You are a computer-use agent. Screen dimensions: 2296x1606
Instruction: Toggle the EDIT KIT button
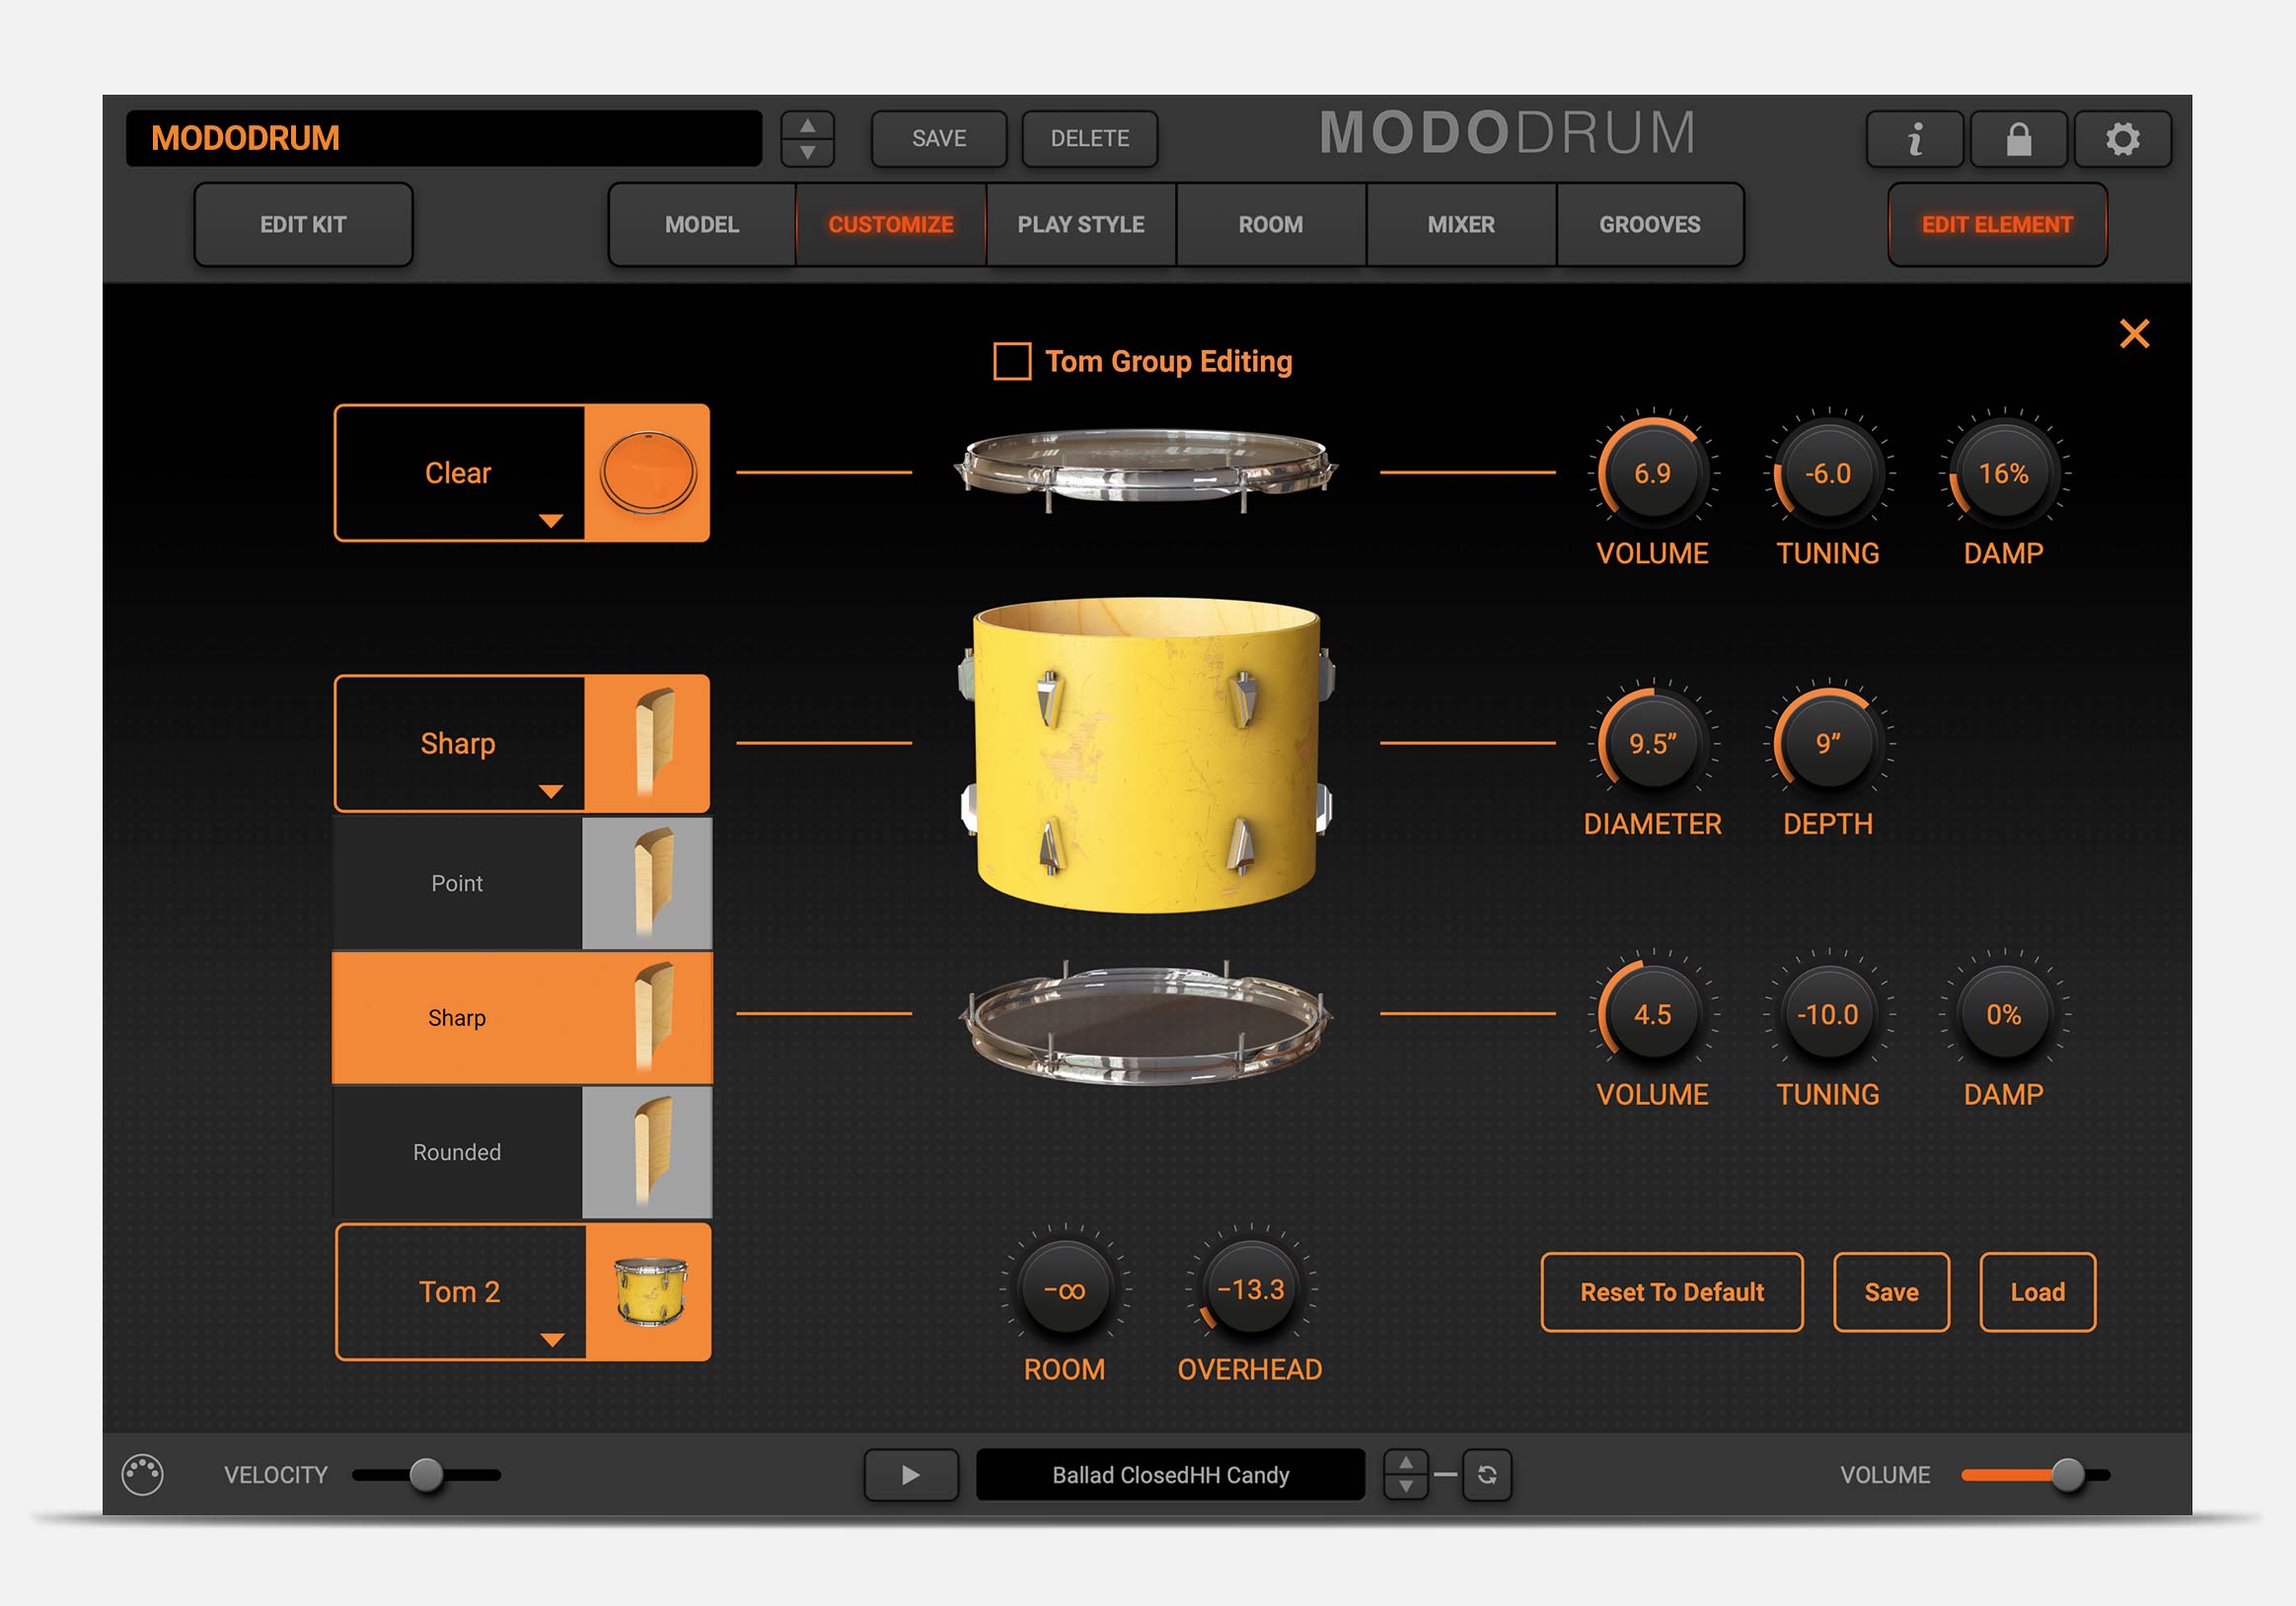click(x=303, y=225)
